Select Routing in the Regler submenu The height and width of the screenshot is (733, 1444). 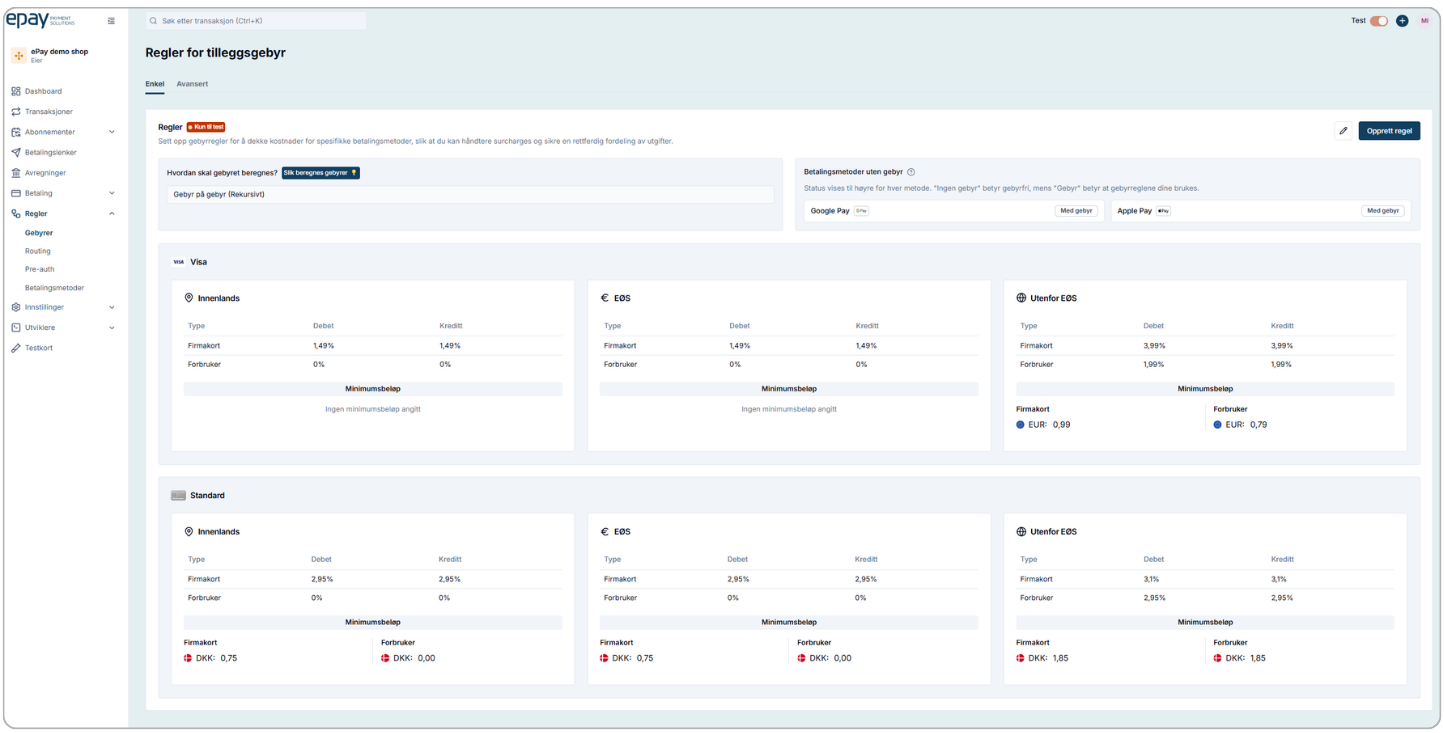point(38,251)
